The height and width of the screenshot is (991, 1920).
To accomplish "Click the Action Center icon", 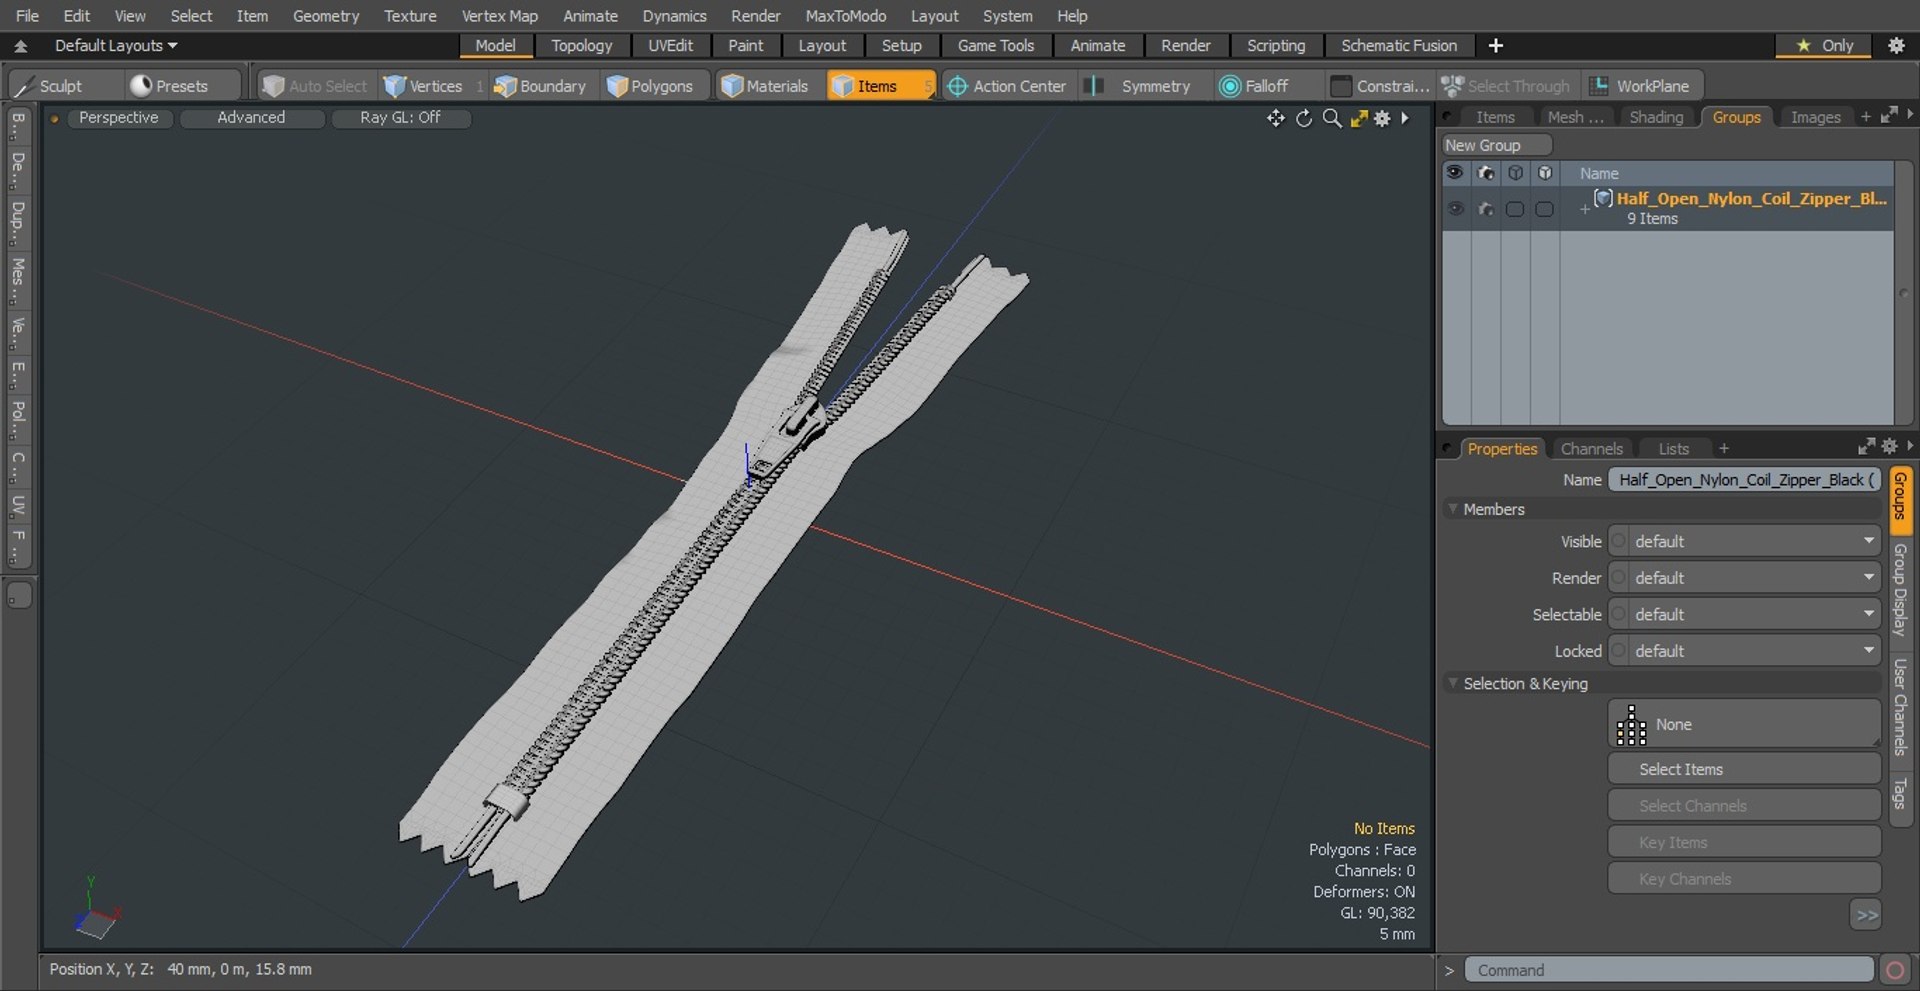I will 957,86.
